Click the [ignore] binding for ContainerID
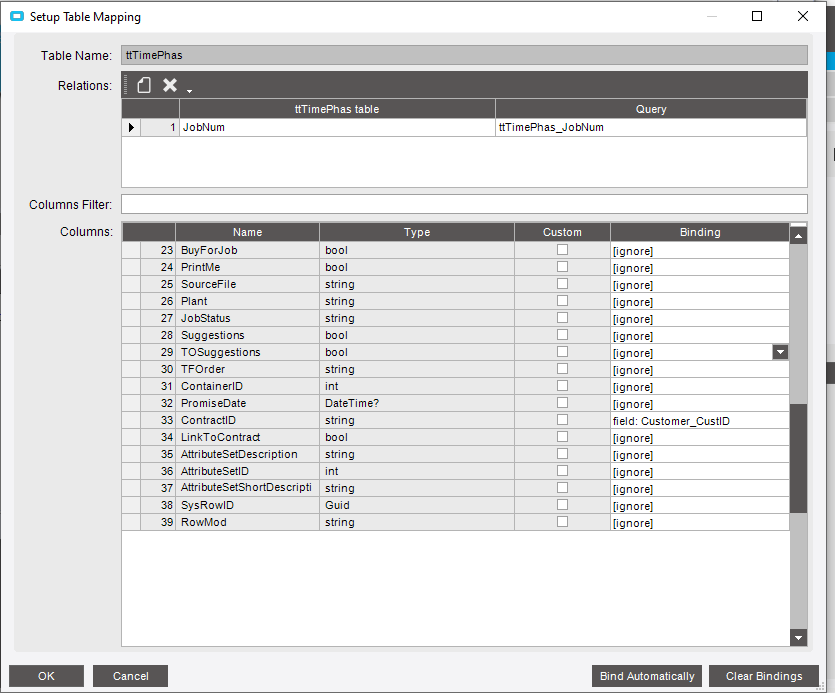 click(x=700, y=387)
